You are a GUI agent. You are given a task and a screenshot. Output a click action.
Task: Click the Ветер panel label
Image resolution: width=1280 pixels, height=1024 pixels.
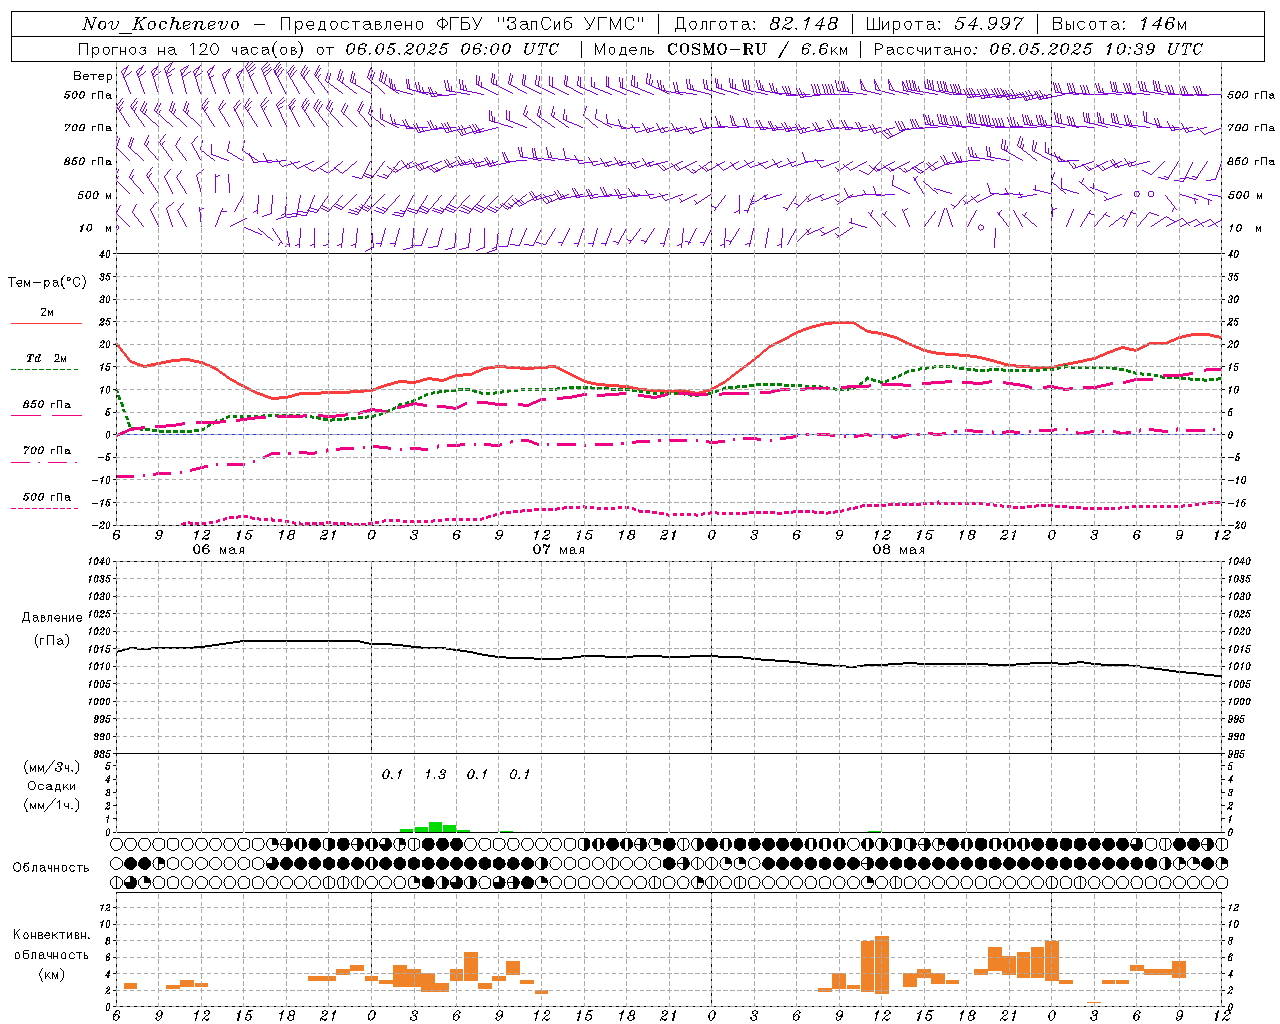[x=93, y=76]
